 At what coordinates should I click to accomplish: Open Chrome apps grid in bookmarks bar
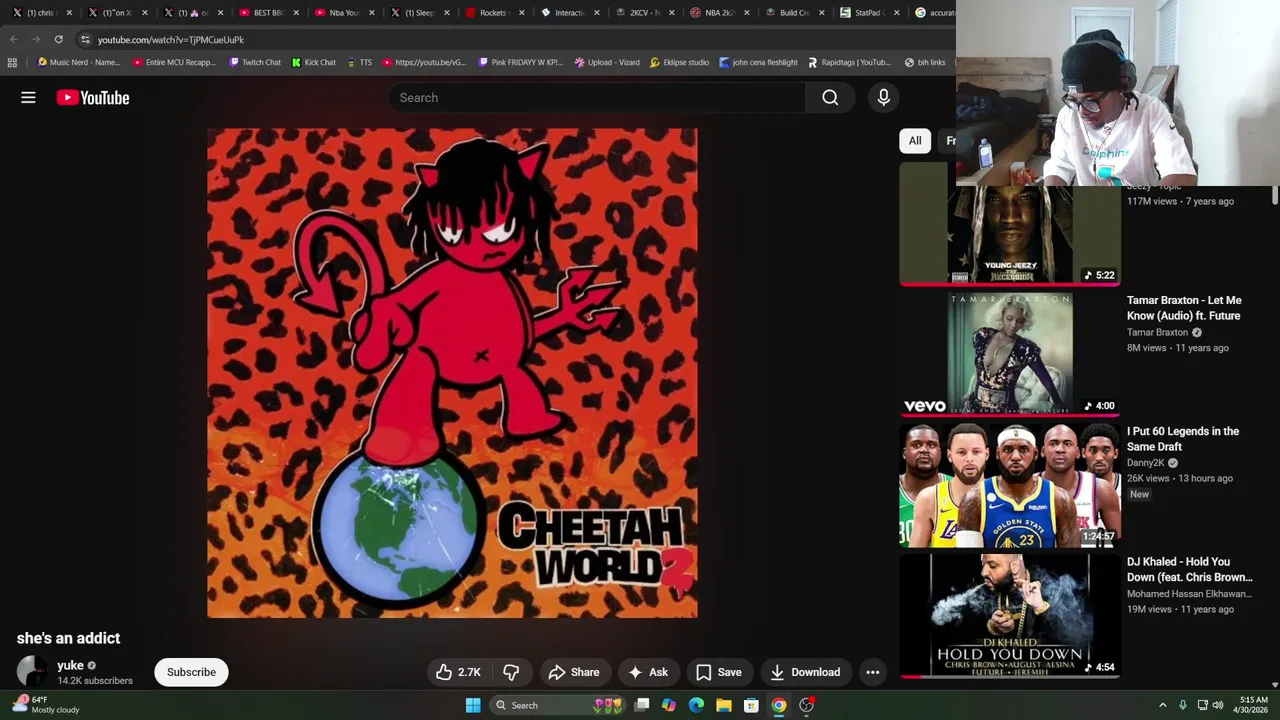[x=12, y=62]
